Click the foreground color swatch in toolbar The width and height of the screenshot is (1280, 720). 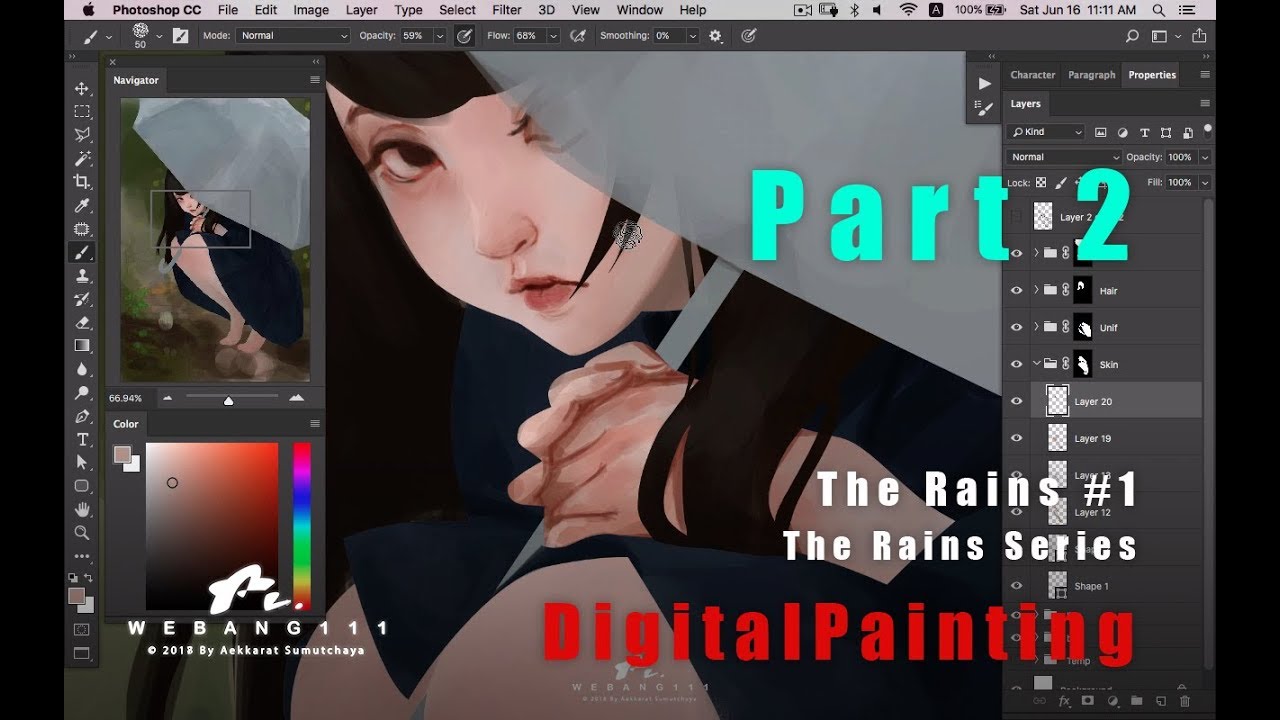pyautogui.click(x=76, y=595)
